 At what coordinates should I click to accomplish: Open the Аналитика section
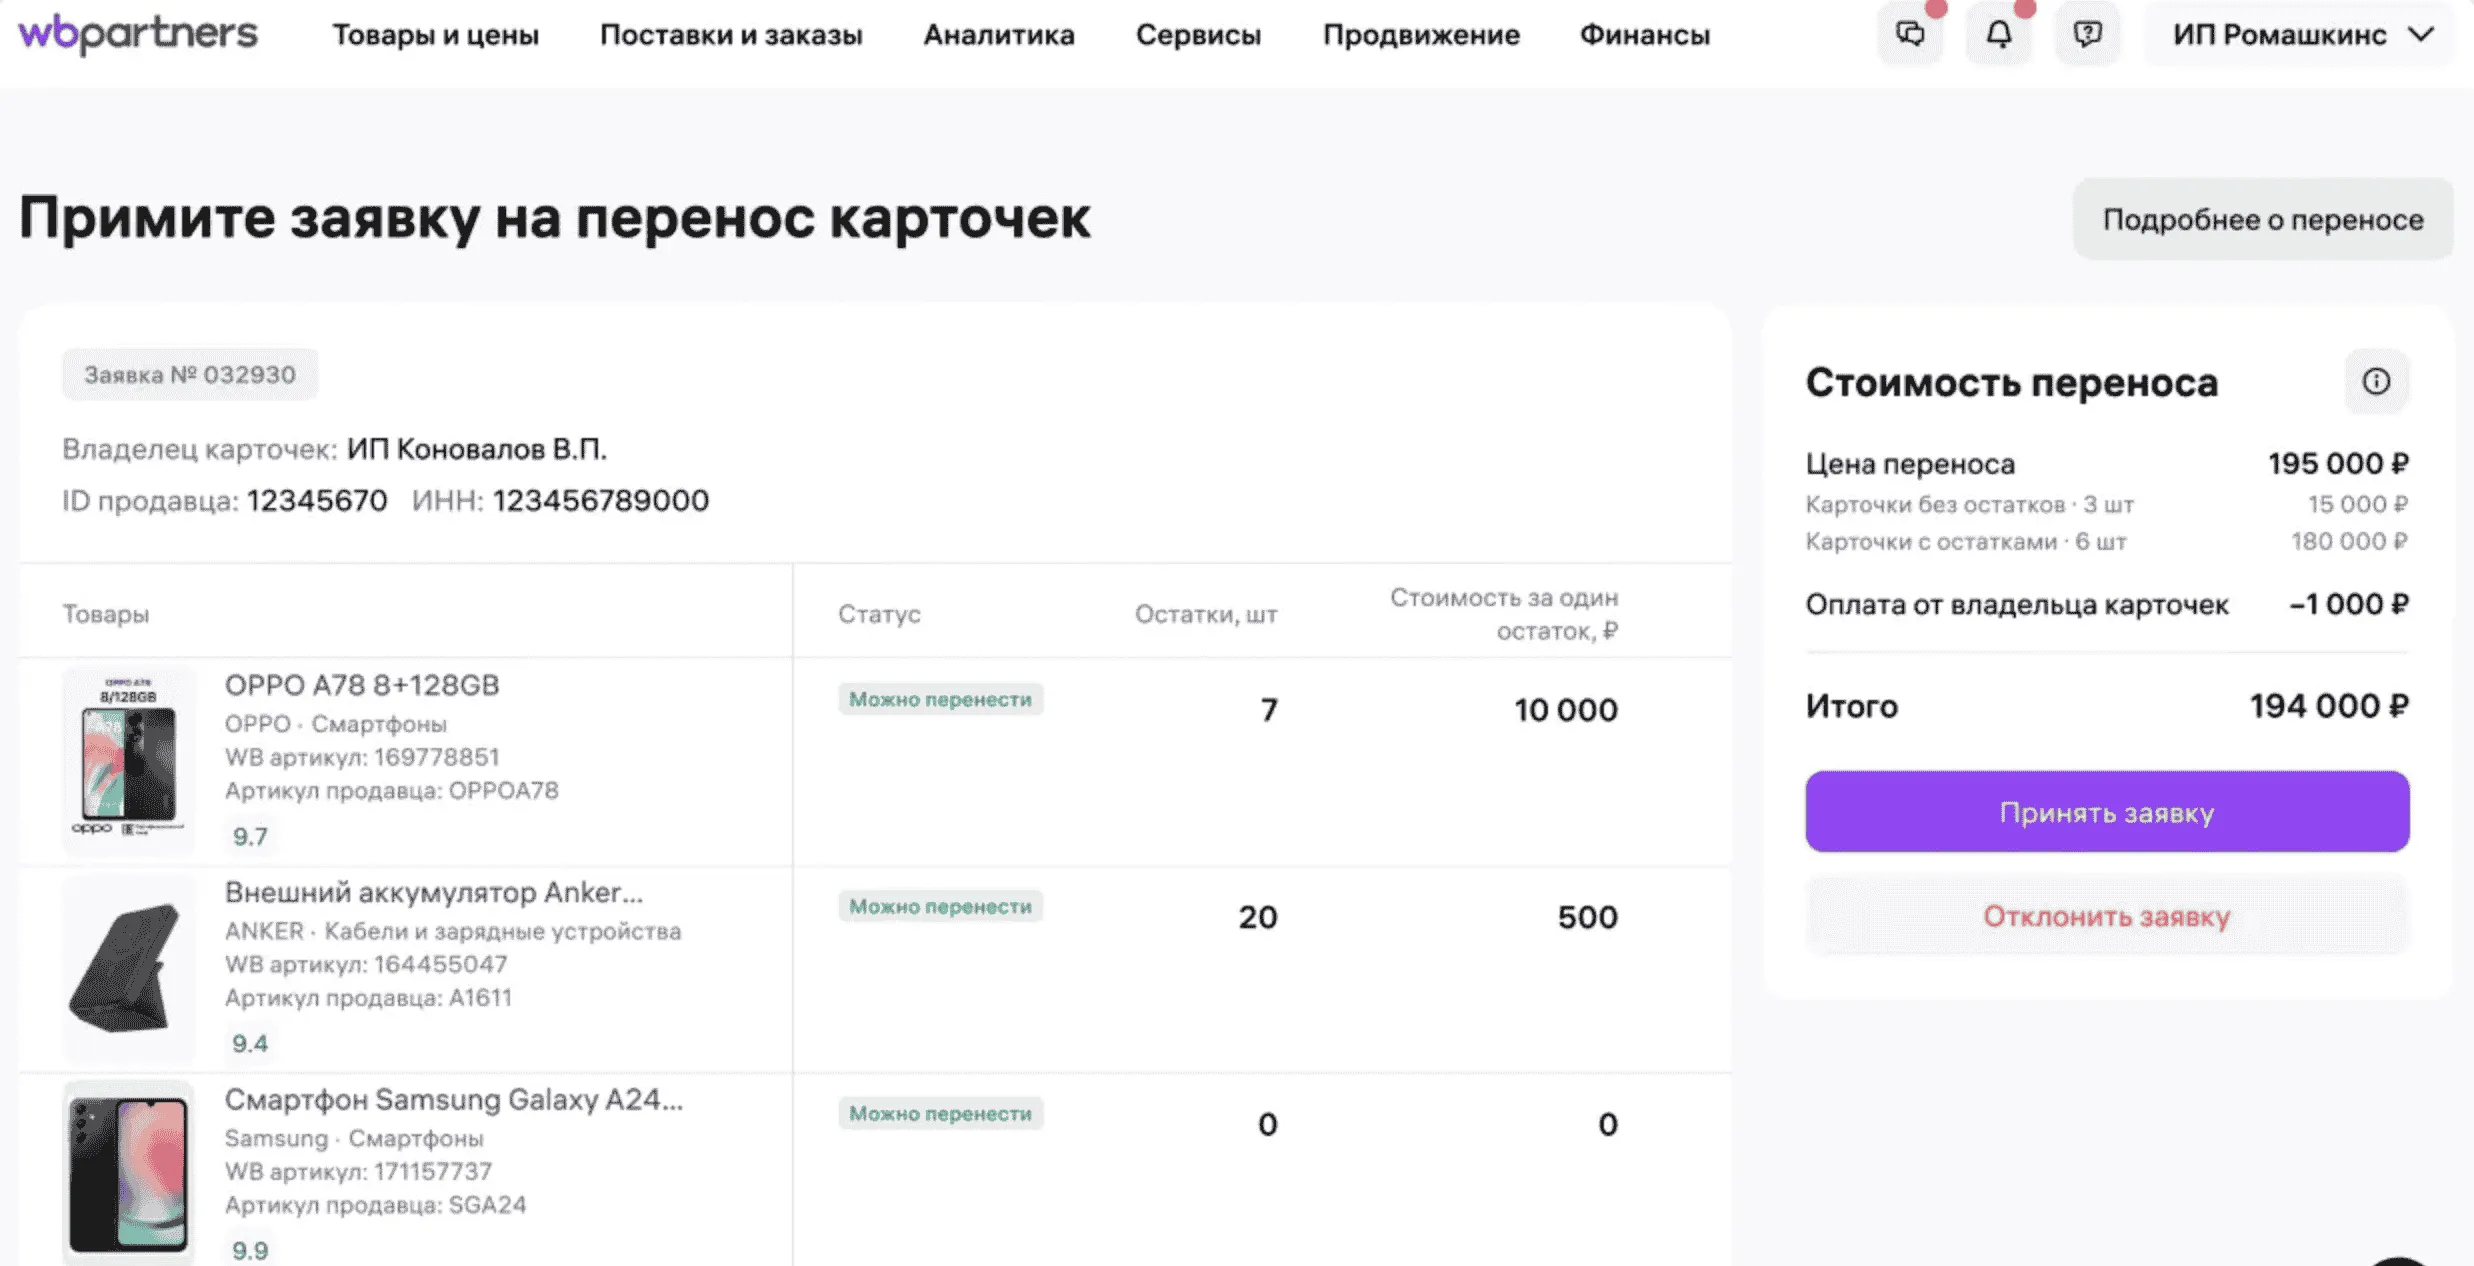click(x=1000, y=34)
